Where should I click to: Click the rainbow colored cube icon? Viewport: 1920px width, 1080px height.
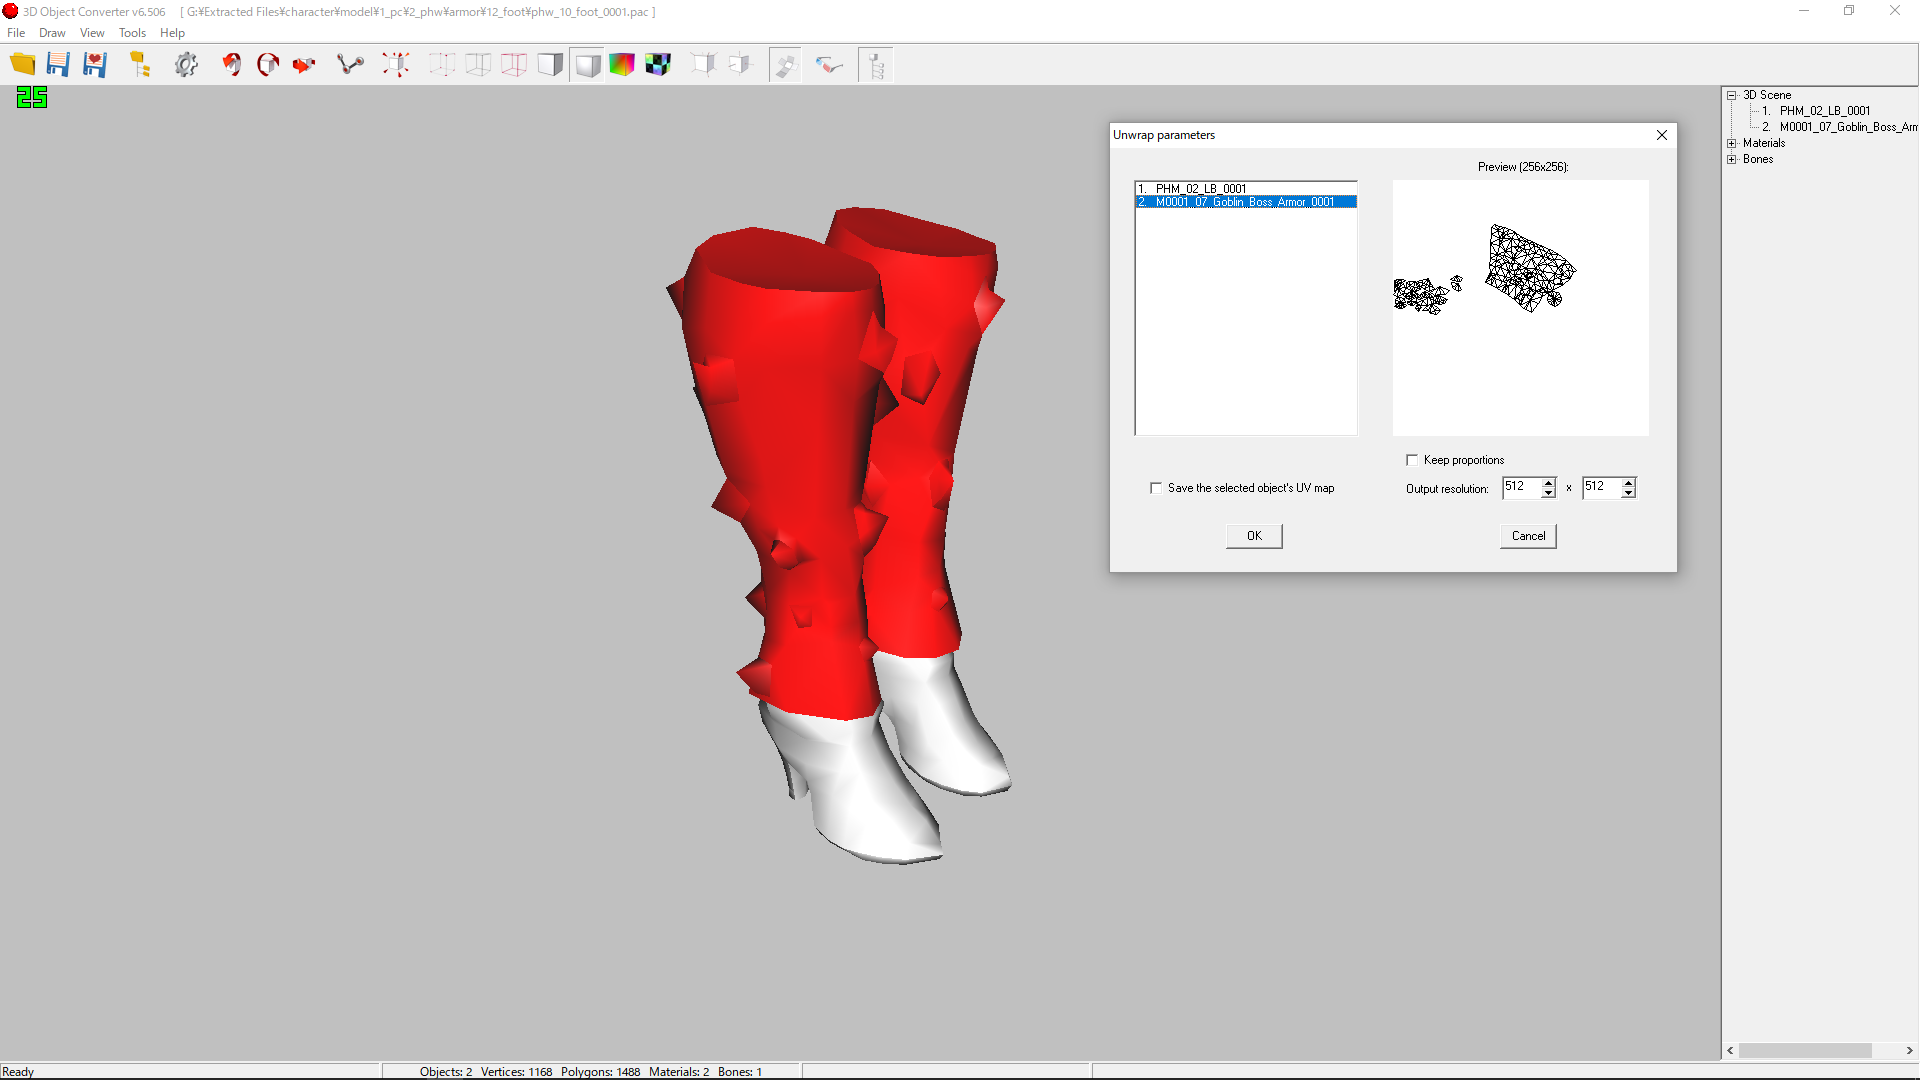tap(622, 65)
